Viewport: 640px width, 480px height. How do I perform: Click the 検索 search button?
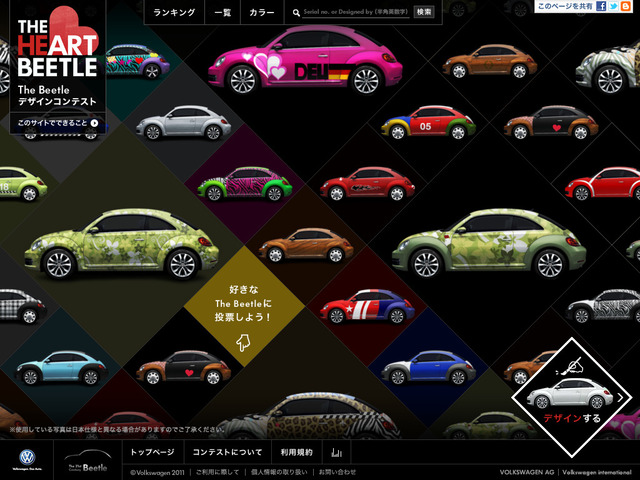point(424,12)
